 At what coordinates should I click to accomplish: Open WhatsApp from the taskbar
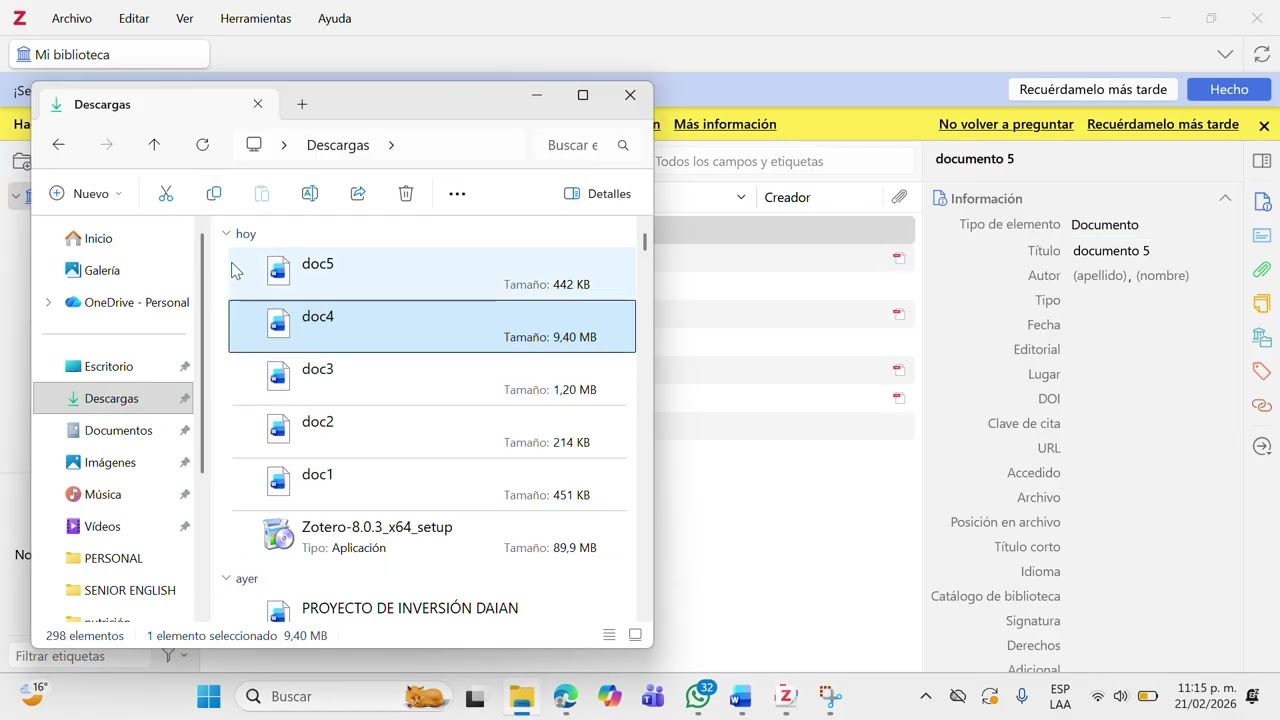(698, 696)
